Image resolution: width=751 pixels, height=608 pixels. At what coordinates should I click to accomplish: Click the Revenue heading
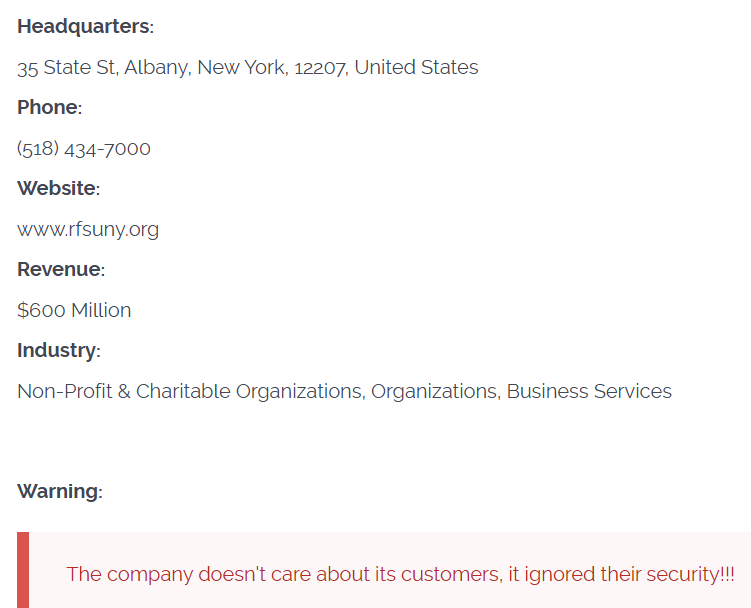[x=60, y=269]
